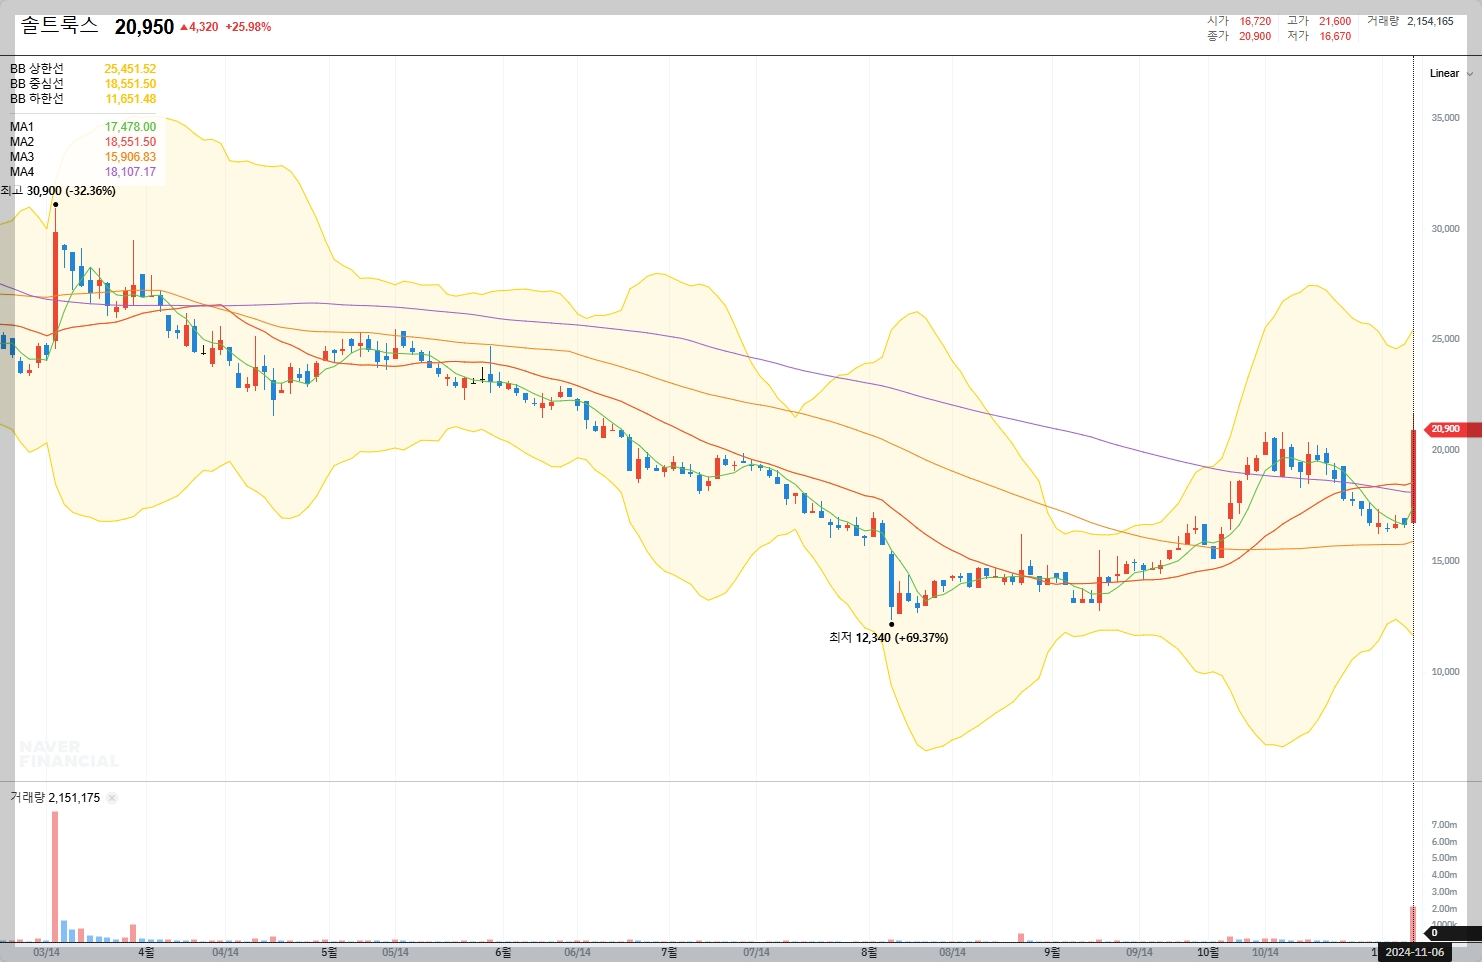Select the MA1 17,478.00 legend entry
This screenshot has width=1482, height=962.
[83, 127]
